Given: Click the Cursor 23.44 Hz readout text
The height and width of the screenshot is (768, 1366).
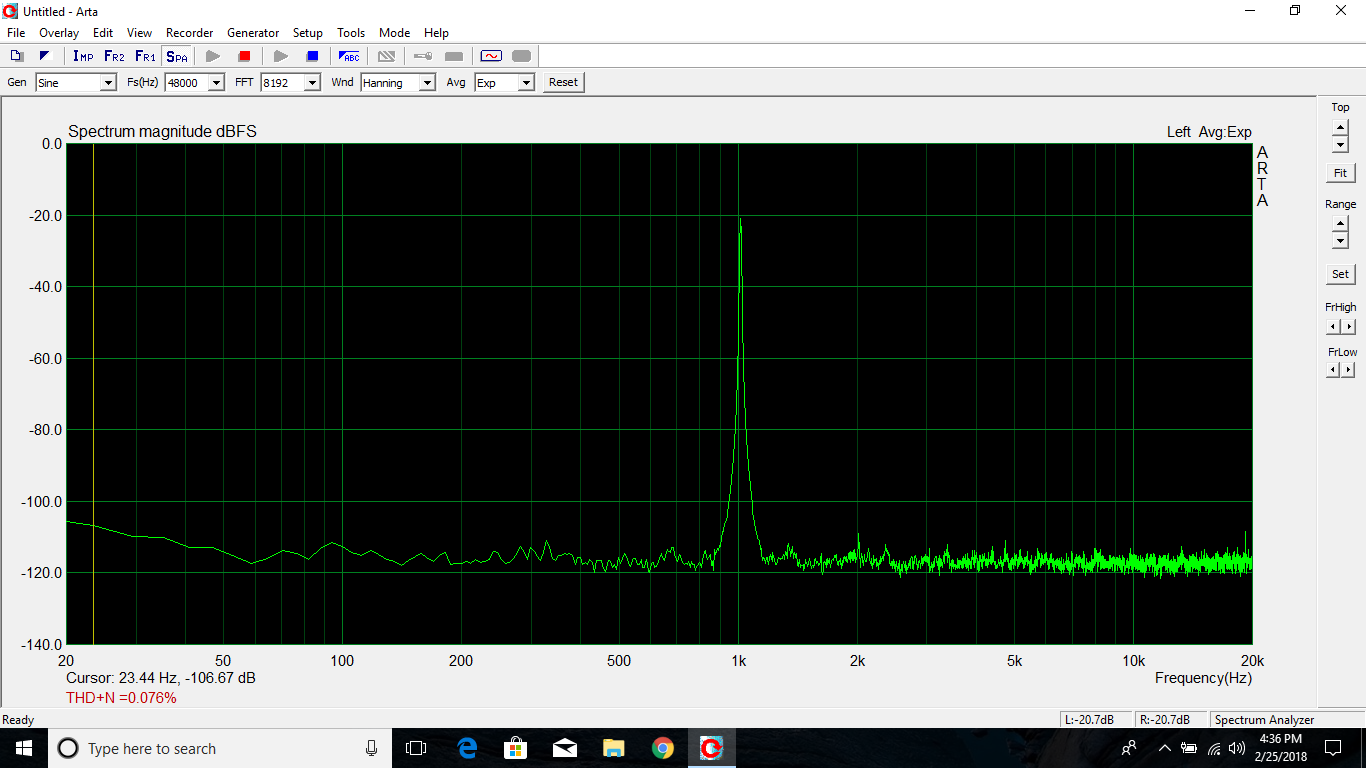Looking at the screenshot, I should [x=161, y=678].
